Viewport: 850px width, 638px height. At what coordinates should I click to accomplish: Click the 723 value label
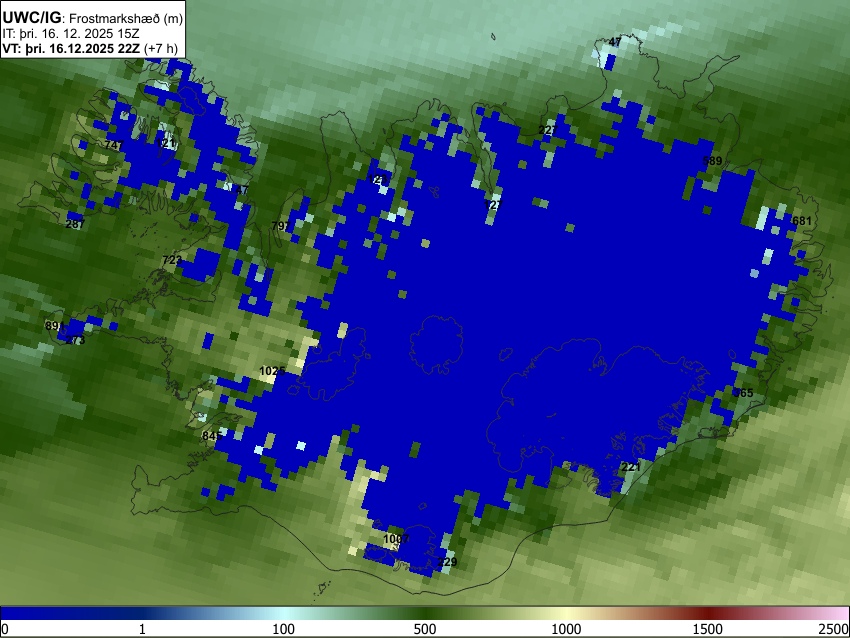click(172, 260)
